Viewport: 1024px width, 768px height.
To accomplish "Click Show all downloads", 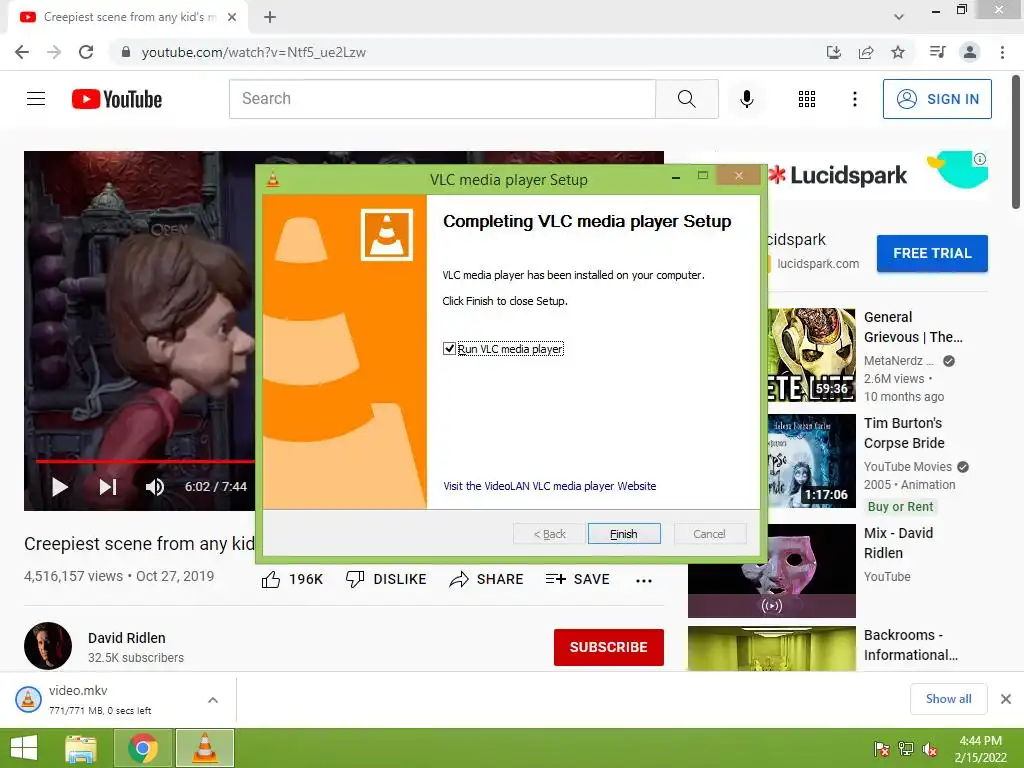I will tap(948, 699).
